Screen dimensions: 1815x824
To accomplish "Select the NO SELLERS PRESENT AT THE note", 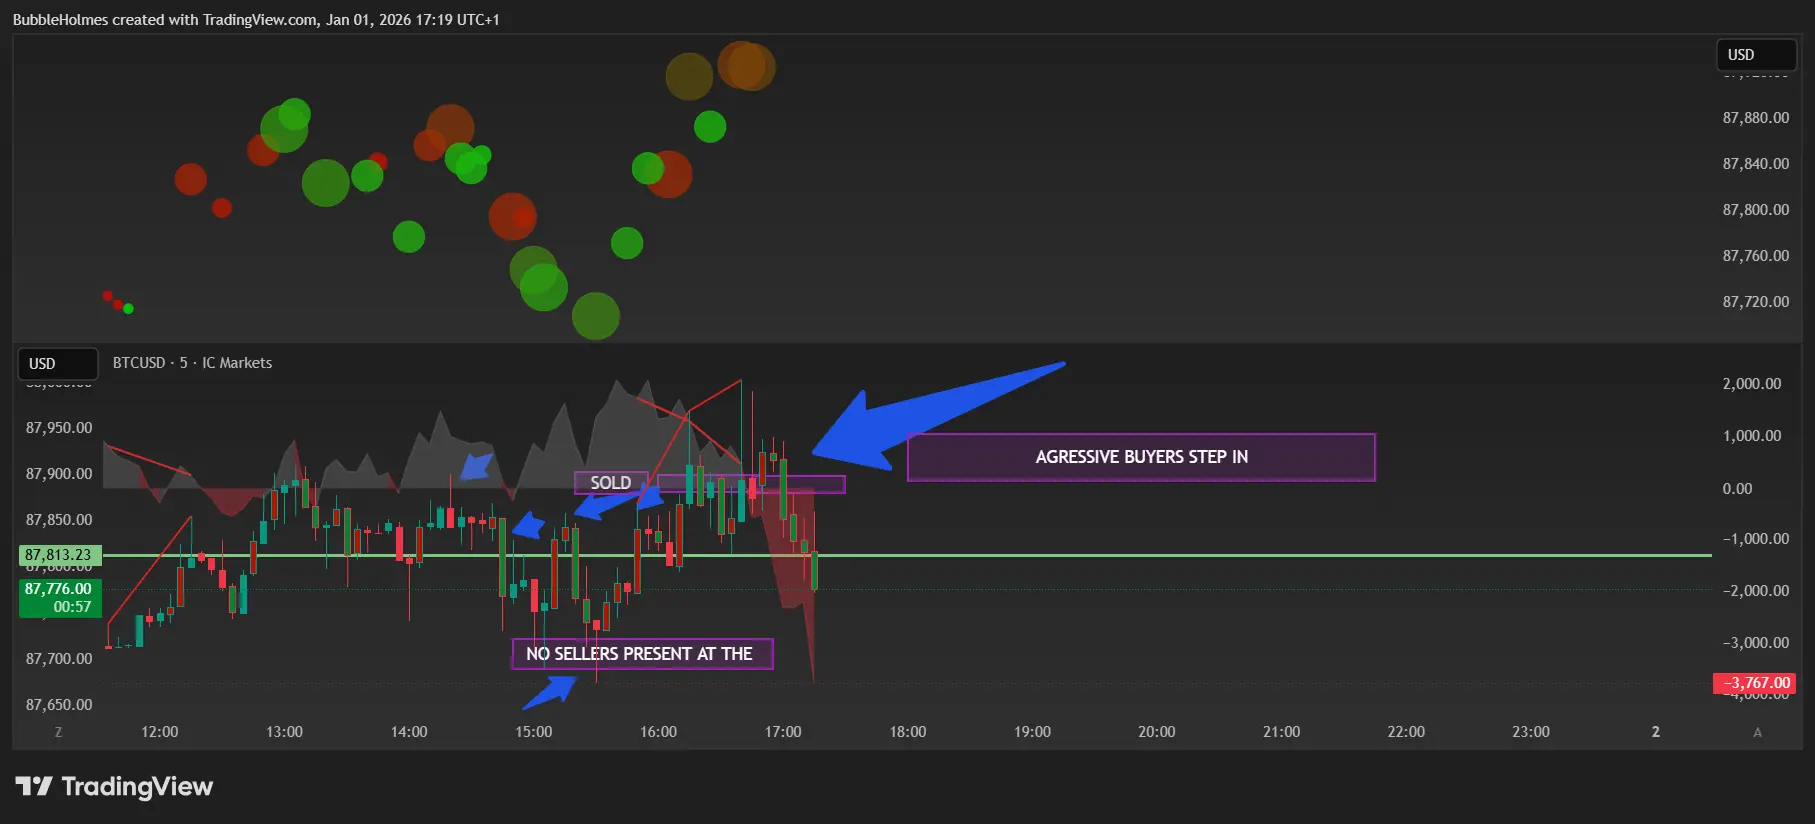I will click(642, 654).
